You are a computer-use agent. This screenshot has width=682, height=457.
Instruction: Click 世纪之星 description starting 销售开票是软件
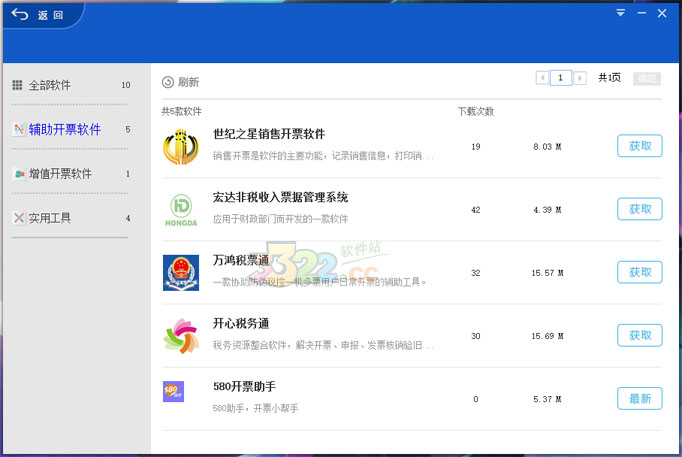[x=323, y=156]
